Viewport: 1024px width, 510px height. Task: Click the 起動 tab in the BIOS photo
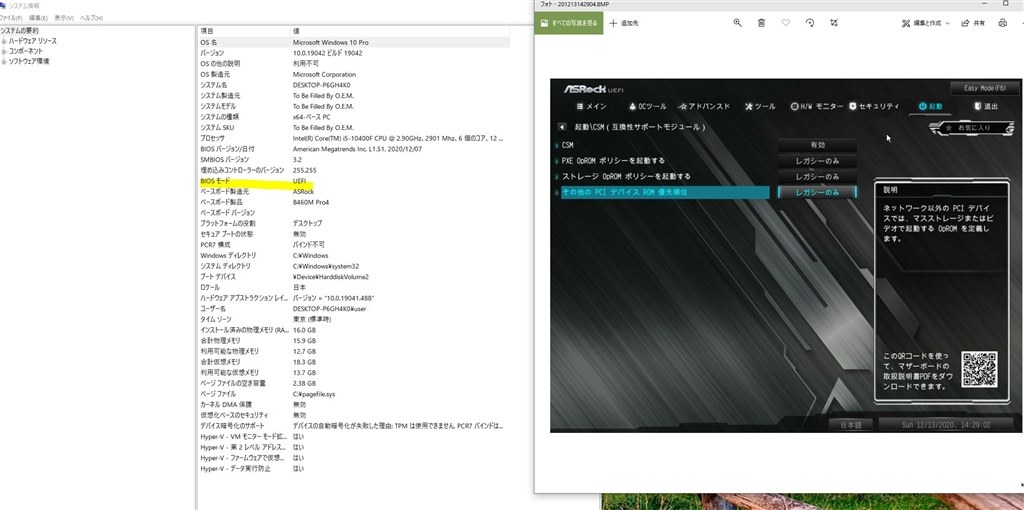click(931, 106)
